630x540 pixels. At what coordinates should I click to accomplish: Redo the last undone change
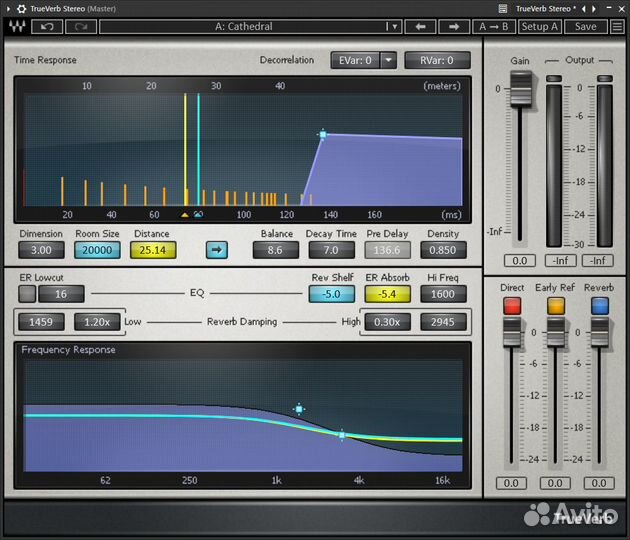click(x=81, y=27)
